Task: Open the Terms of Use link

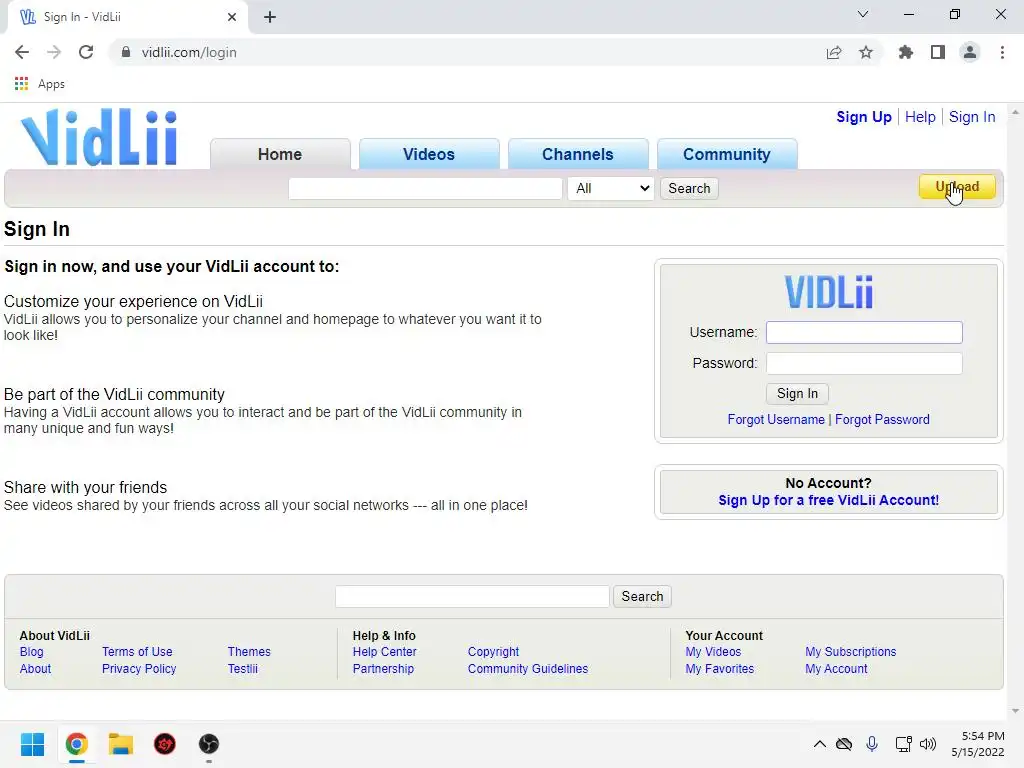Action: (x=137, y=652)
